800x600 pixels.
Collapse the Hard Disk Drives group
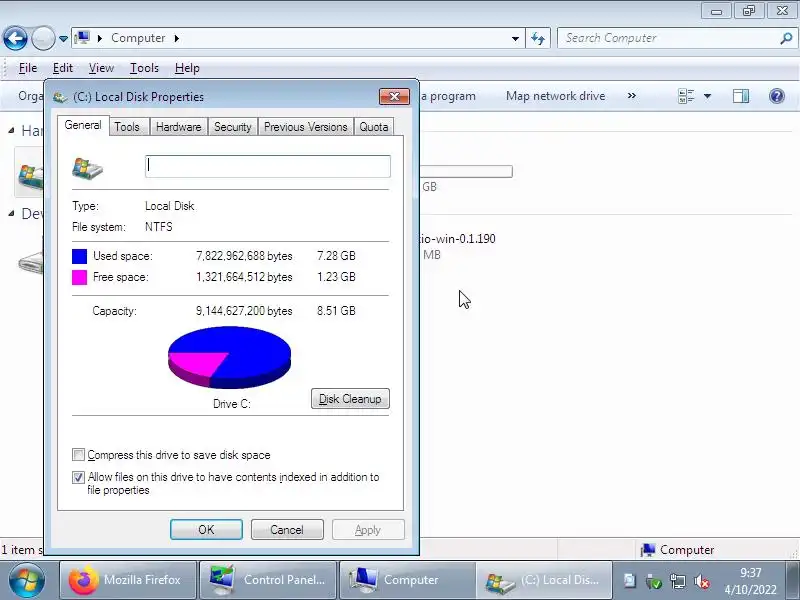coord(11,131)
